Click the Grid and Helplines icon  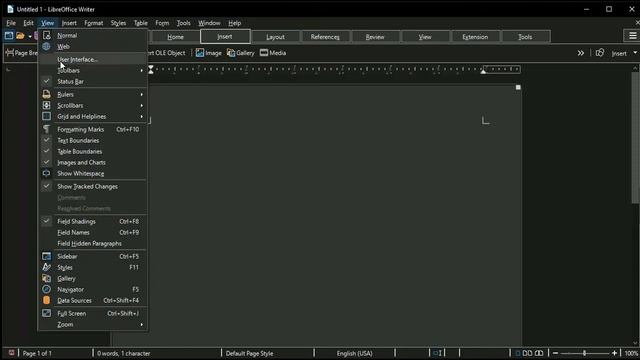tap(47, 116)
